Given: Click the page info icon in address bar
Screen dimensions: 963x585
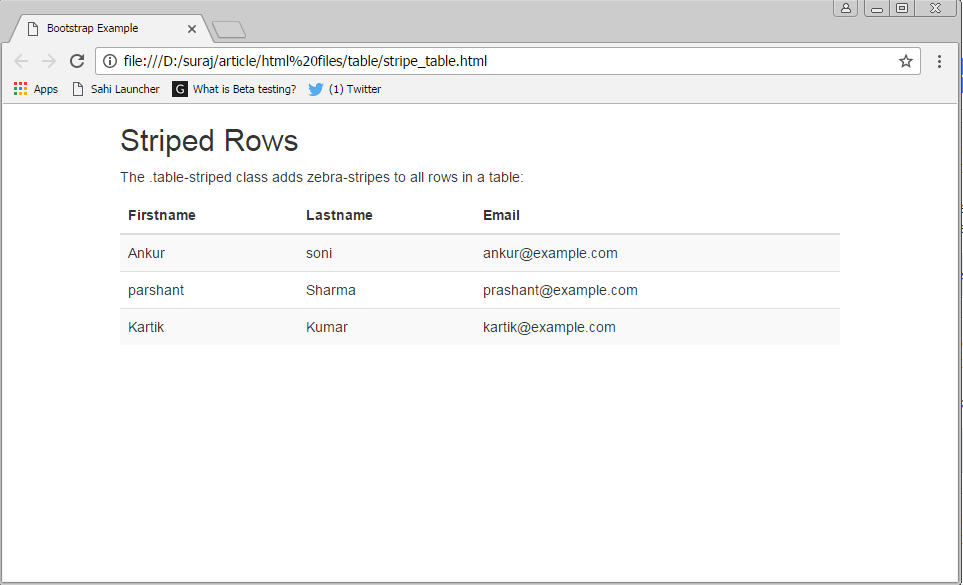Looking at the screenshot, I should [108, 61].
